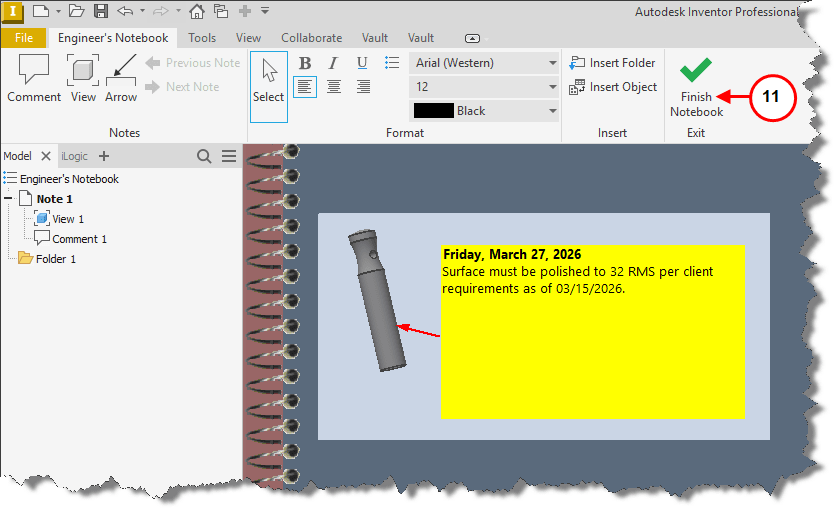Click the Select cursor tool
This screenshot has height=508, width=834.
tap(269, 87)
